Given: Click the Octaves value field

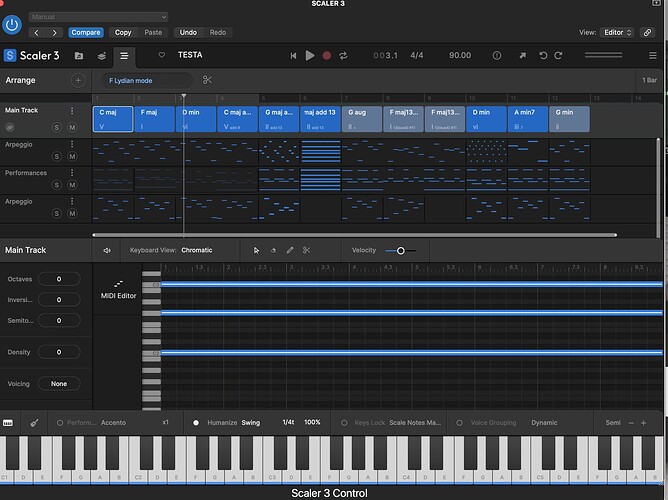Looking at the screenshot, I should [x=59, y=279].
